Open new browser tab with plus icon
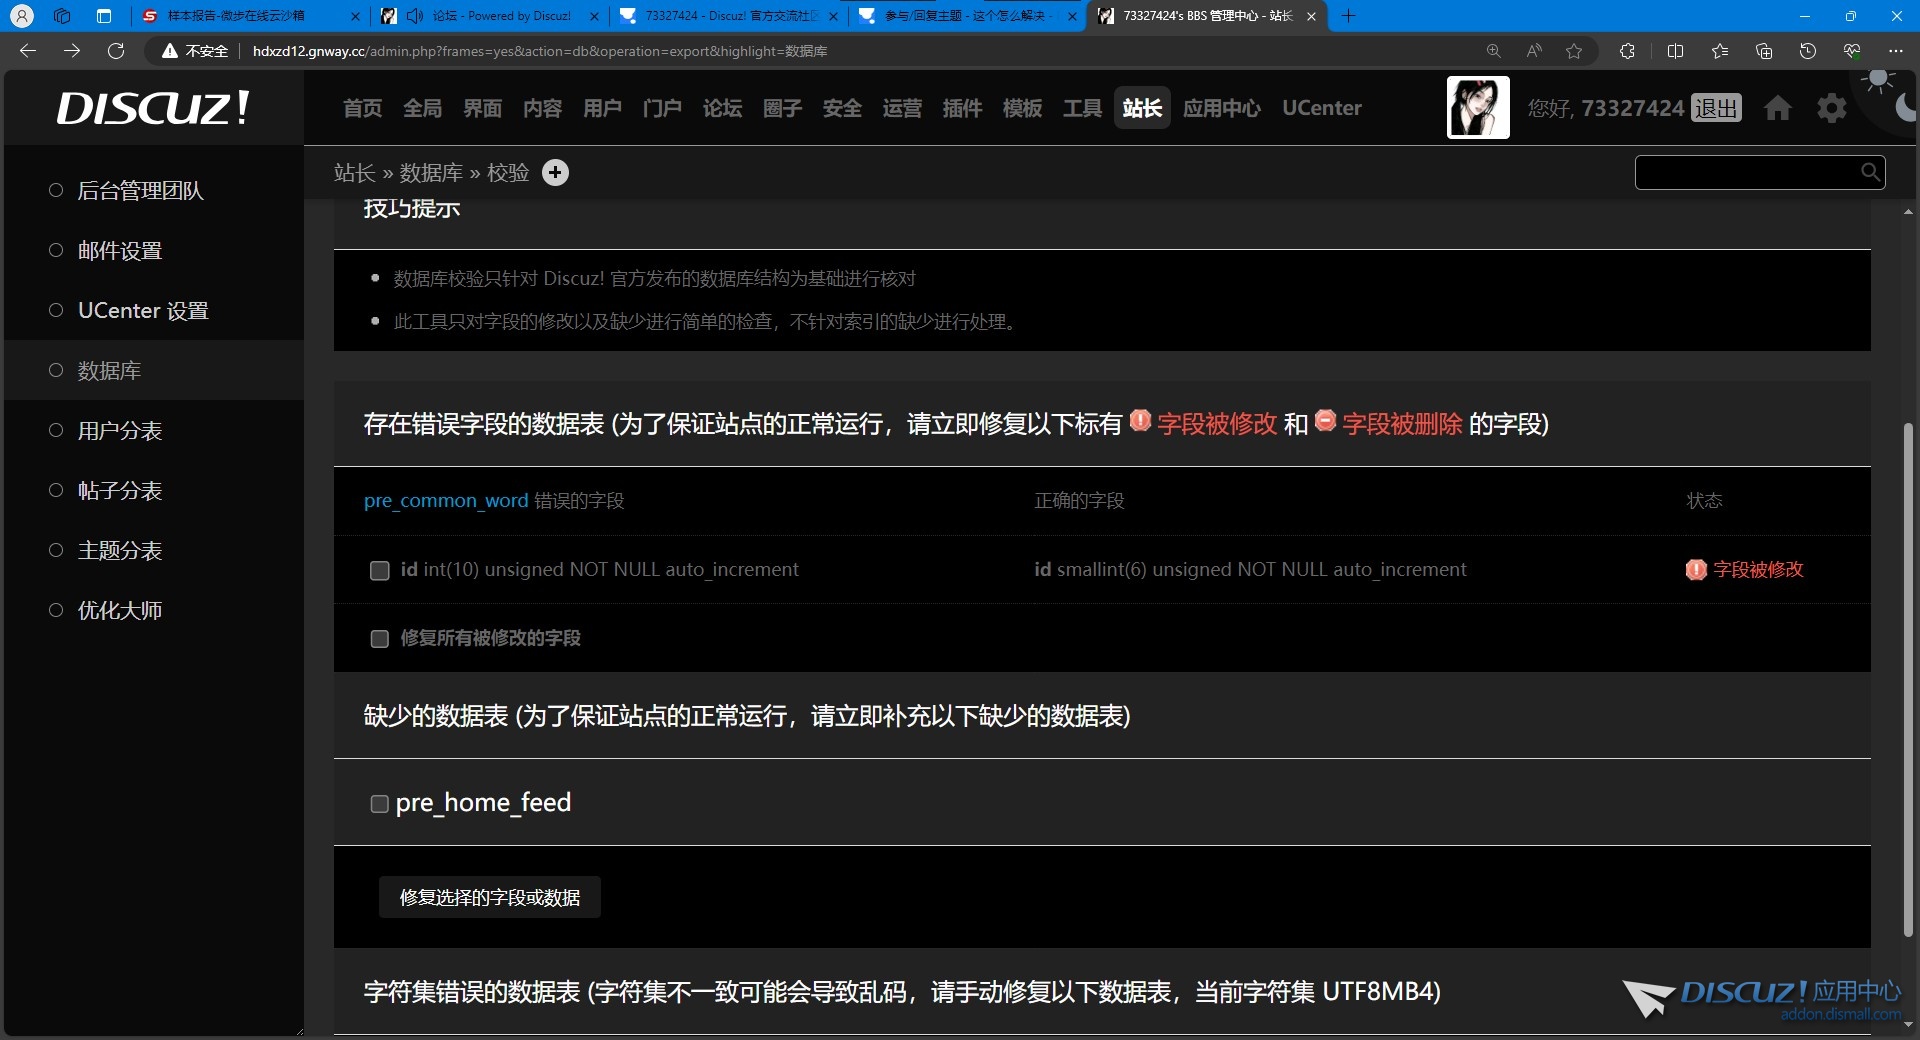Viewport: 1920px width, 1040px height. coord(1348,16)
